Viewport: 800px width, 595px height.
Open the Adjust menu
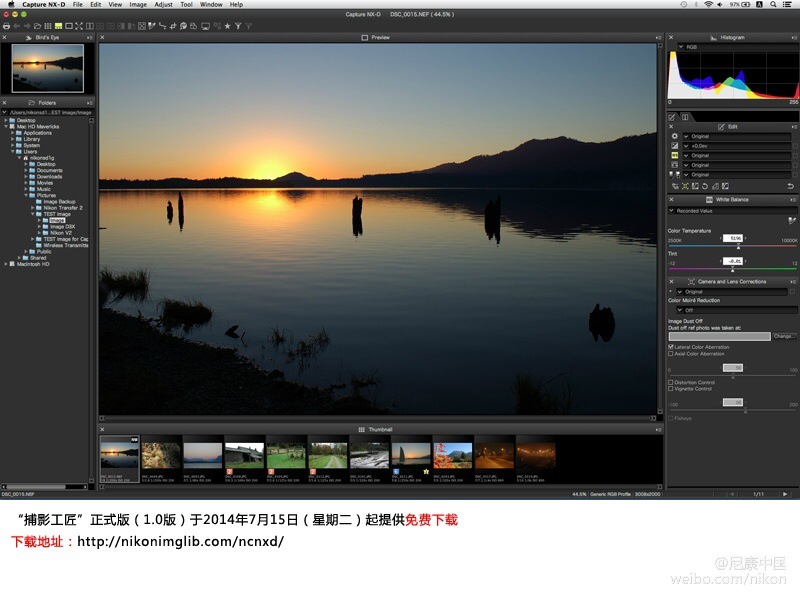tap(163, 4)
